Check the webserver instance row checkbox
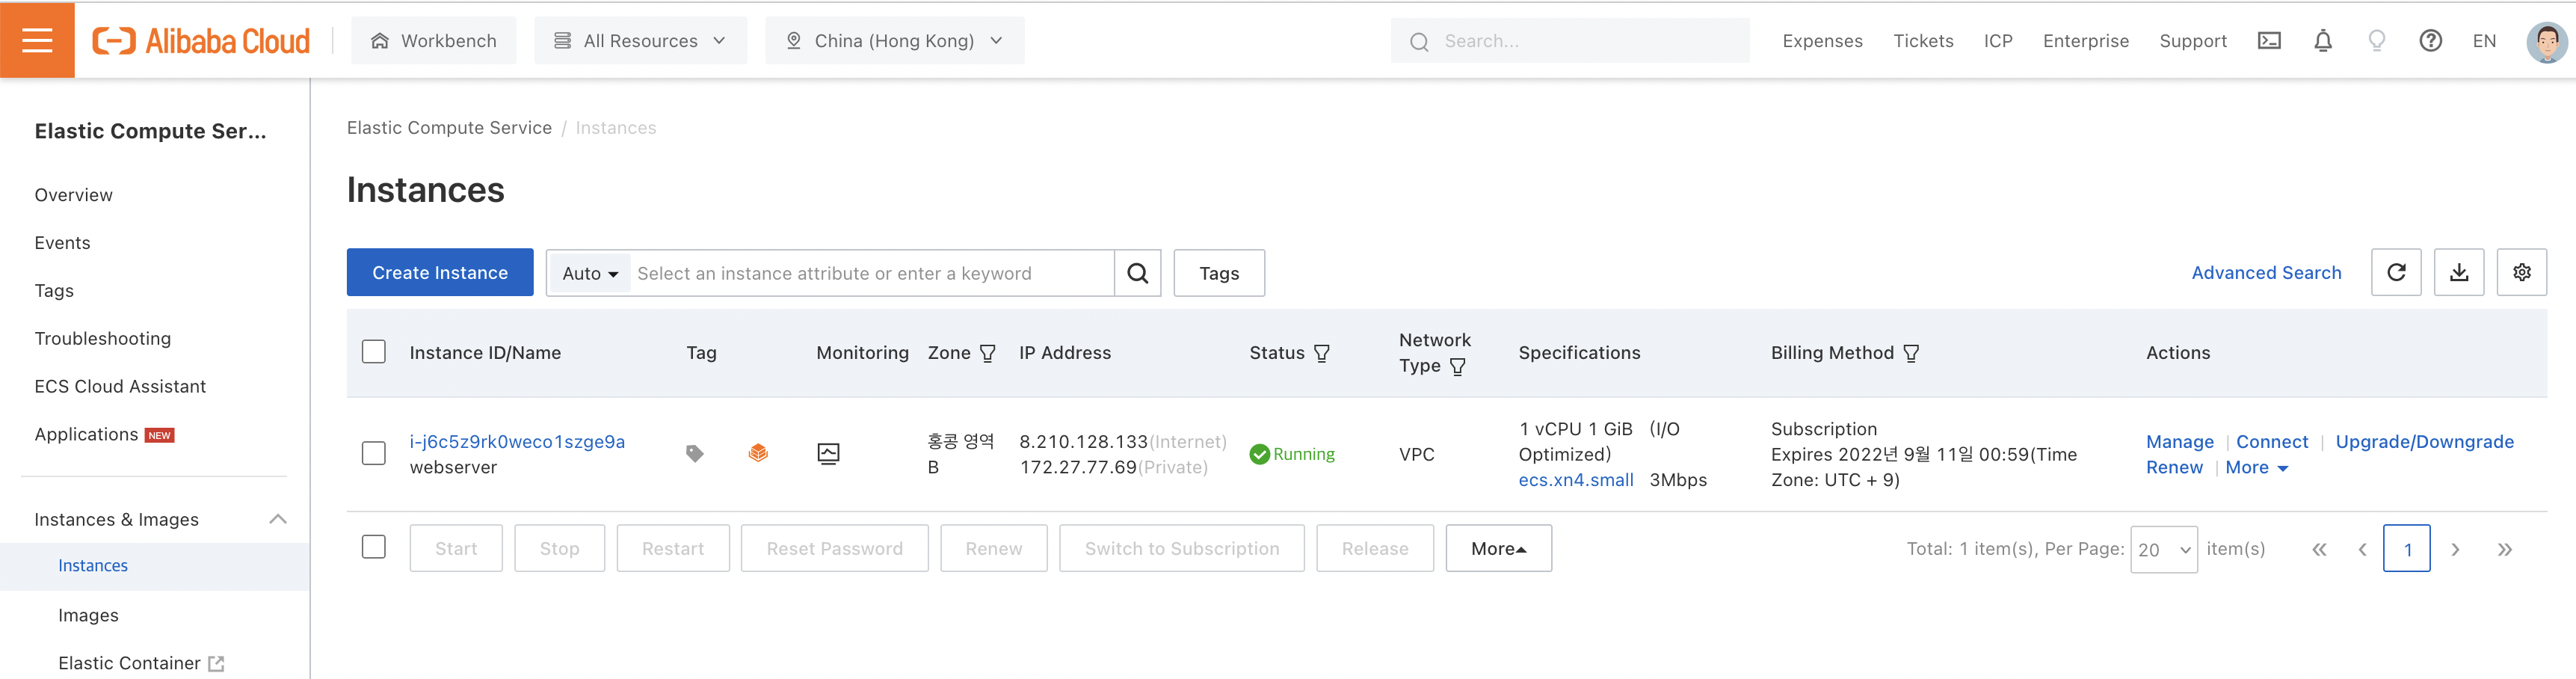The height and width of the screenshot is (679, 2576). (x=374, y=453)
